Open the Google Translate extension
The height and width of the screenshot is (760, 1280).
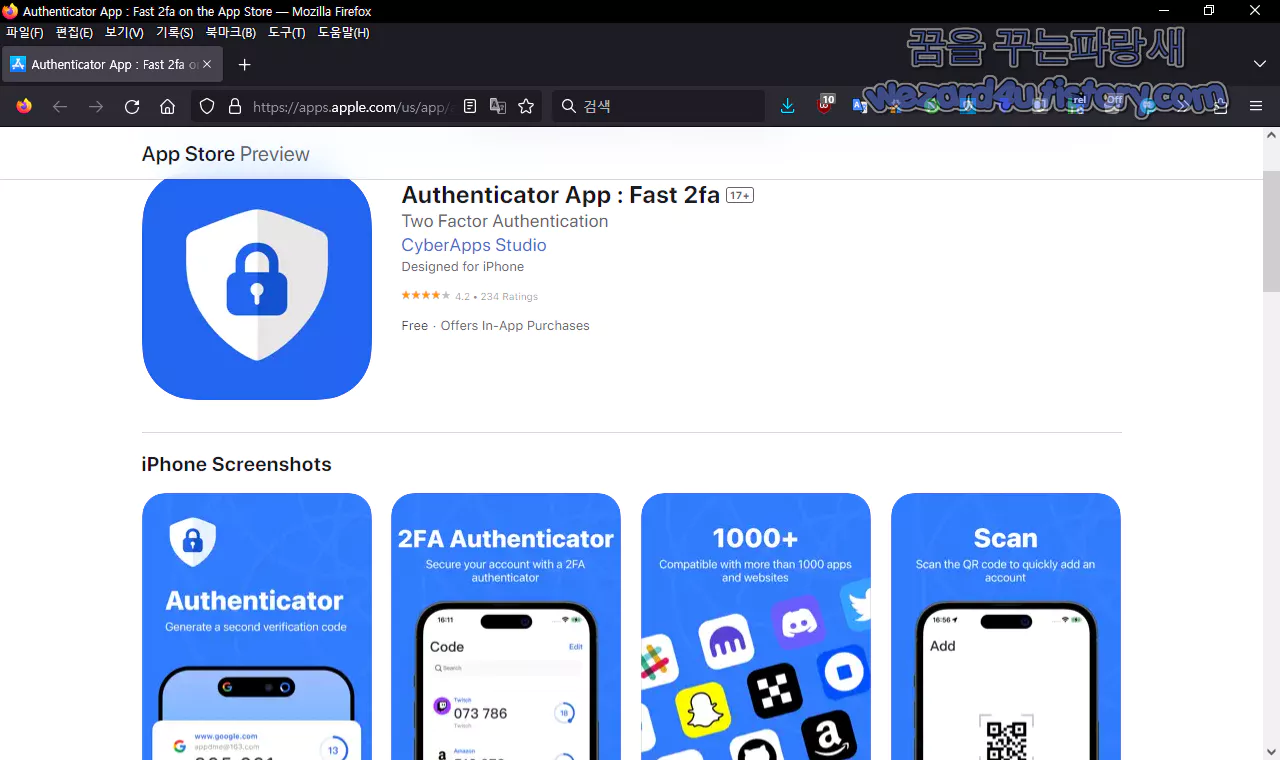point(860,106)
